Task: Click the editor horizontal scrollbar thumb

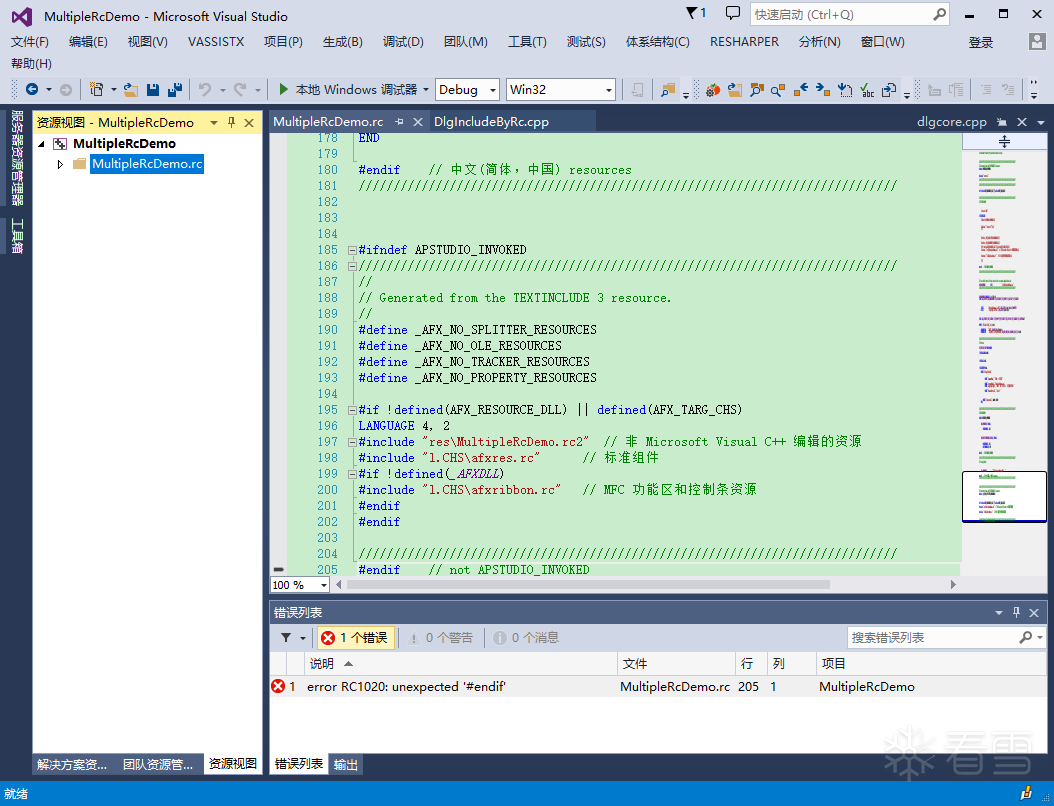Action: click(587, 585)
